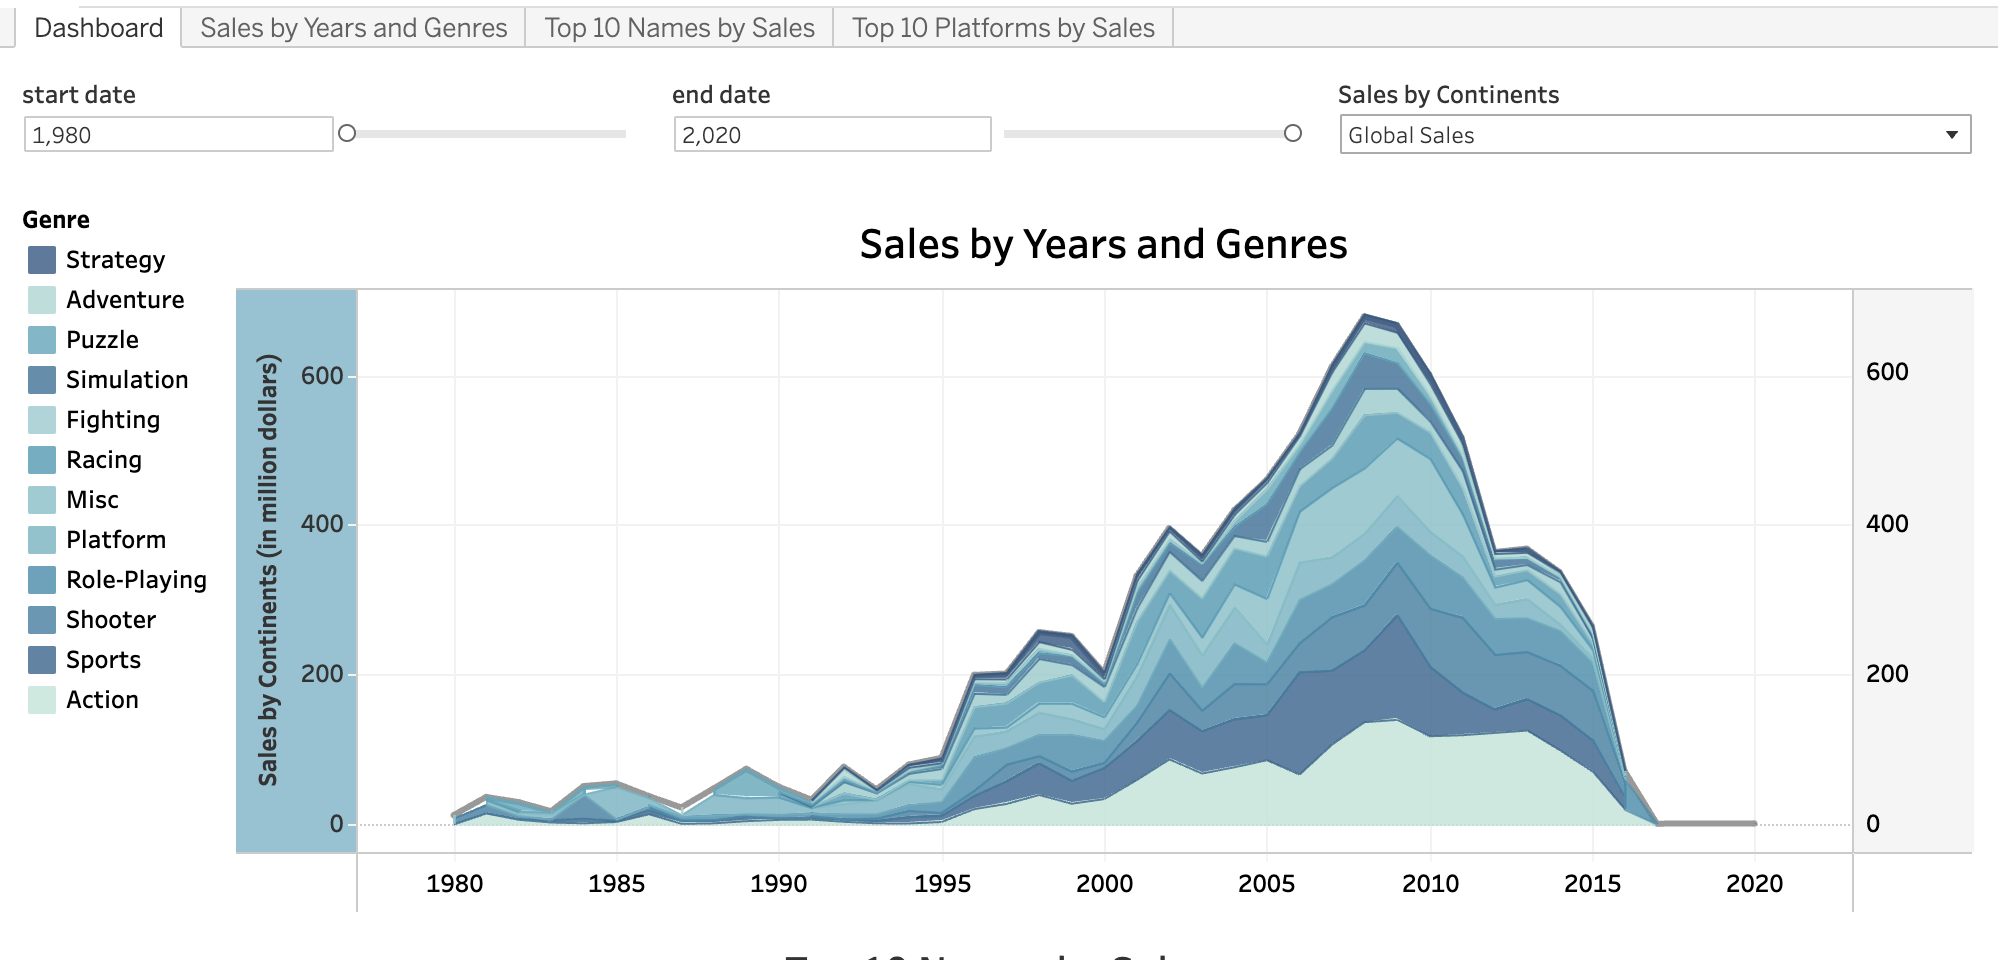Open the Sales by Continents dropdown arrow
The image size is (1998, 960).
1951,135
